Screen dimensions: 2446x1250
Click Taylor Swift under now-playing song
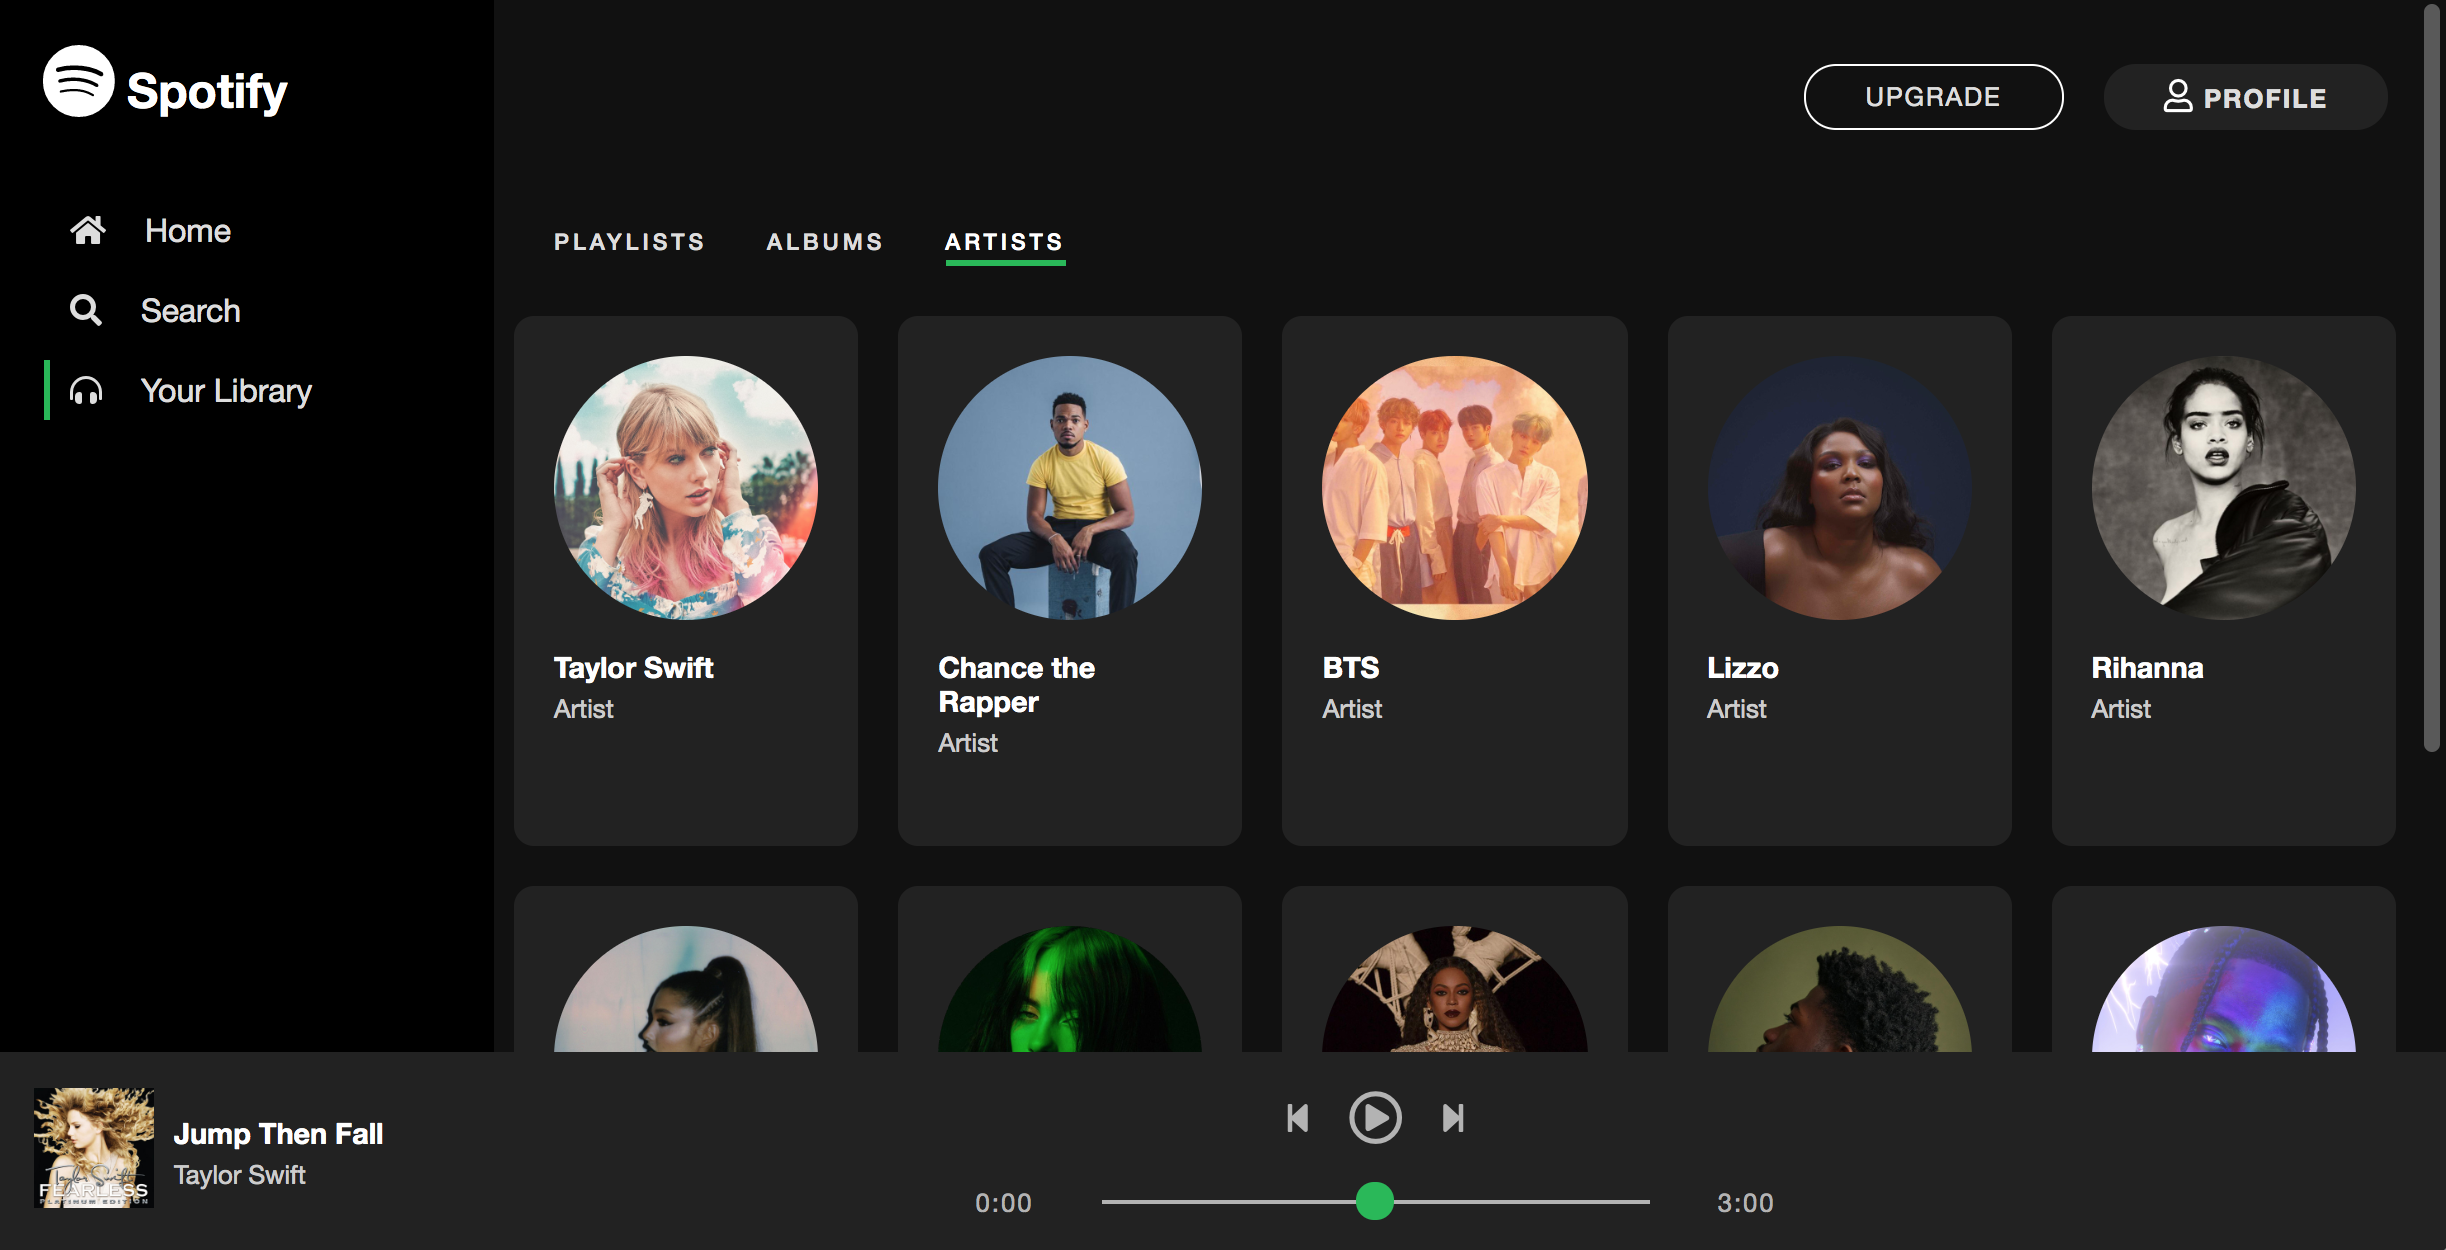click(239, 1175)
